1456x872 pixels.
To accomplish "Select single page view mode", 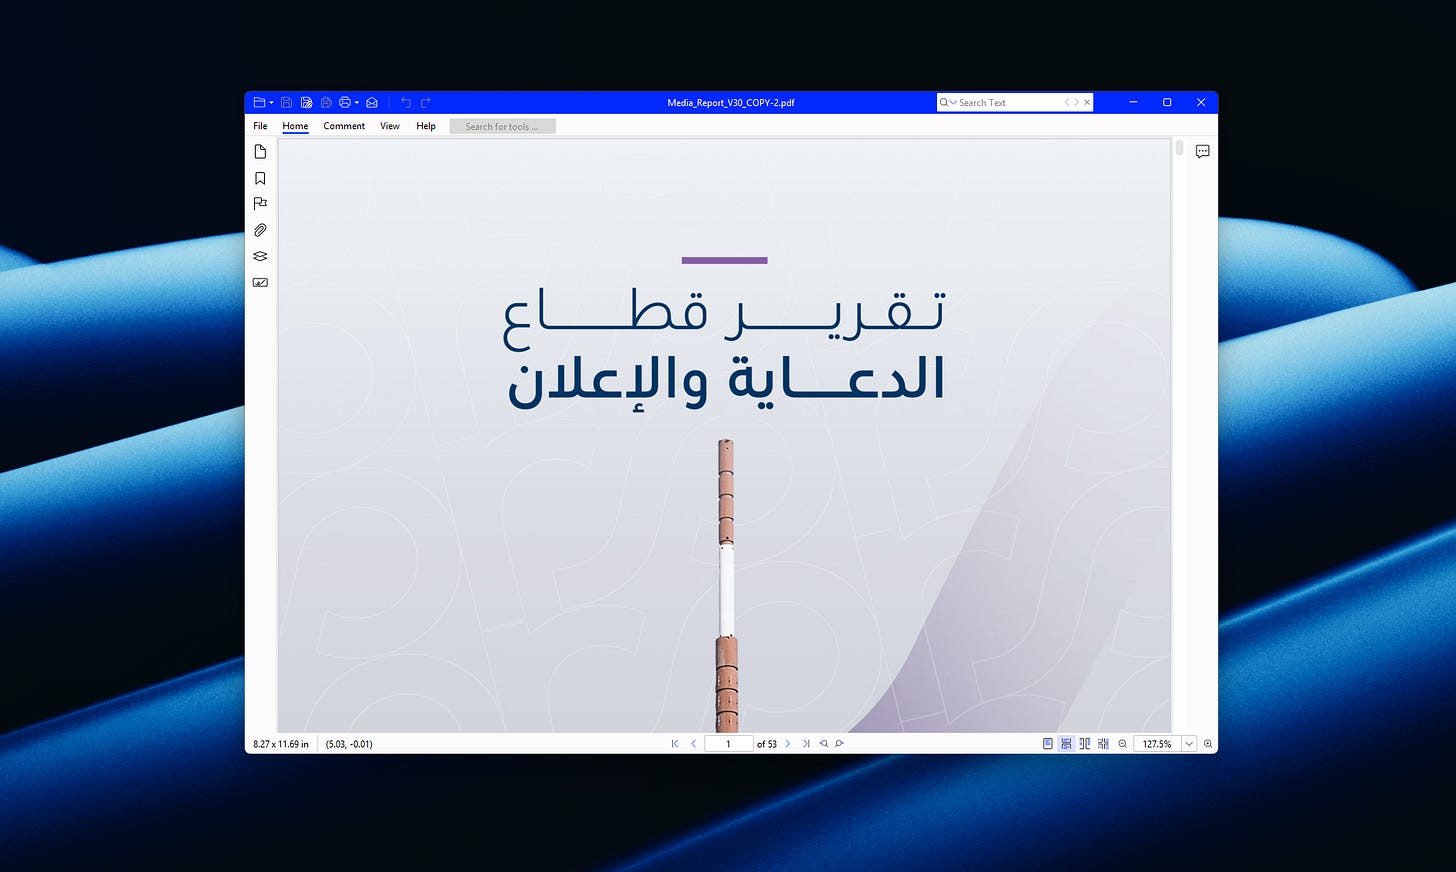I will click(1048, 744).
